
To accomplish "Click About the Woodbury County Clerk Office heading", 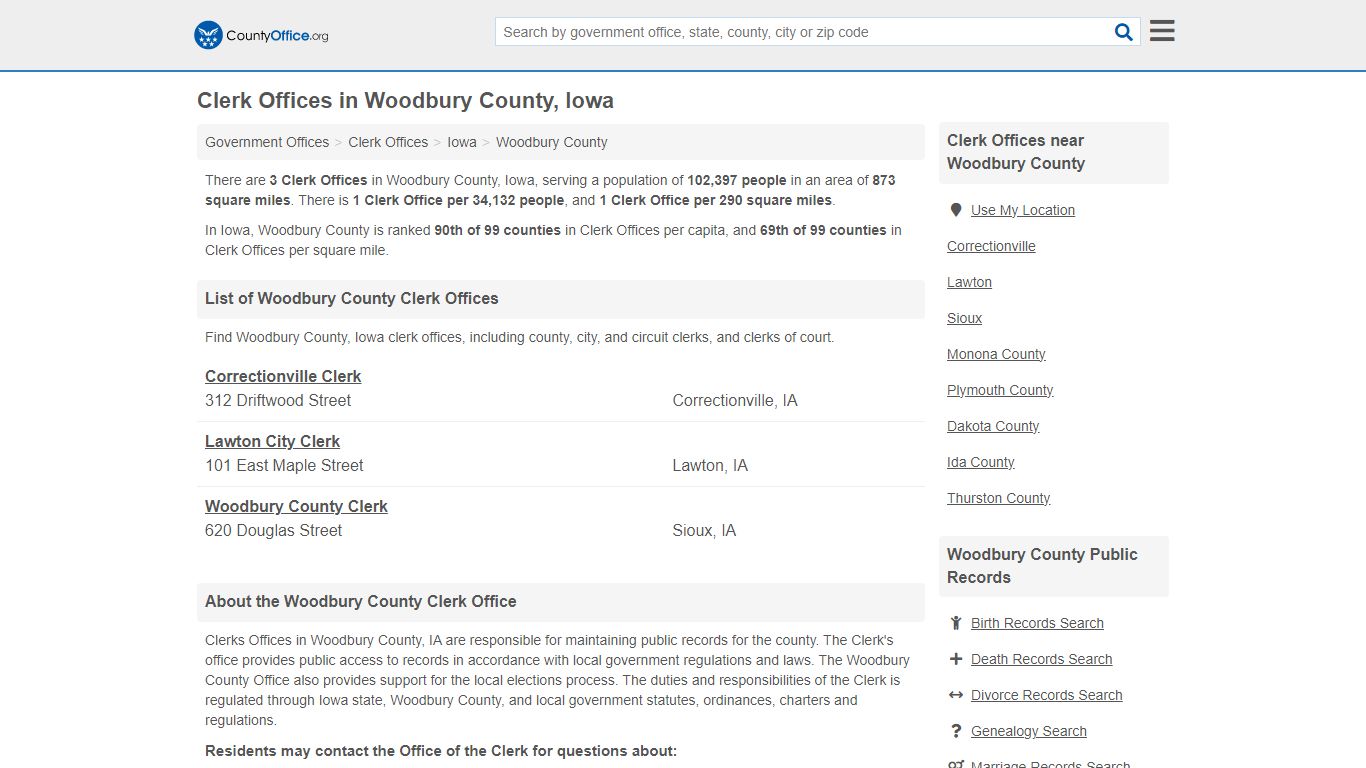I will coord(360,601).
